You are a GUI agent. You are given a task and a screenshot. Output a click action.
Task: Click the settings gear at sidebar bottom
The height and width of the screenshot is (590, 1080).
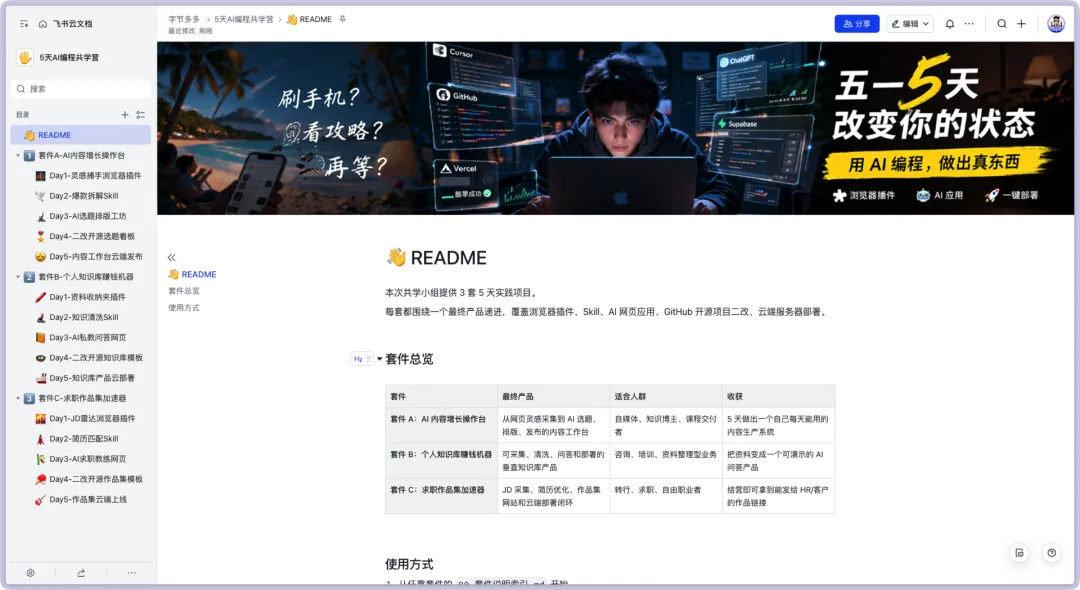click(29, 572)
